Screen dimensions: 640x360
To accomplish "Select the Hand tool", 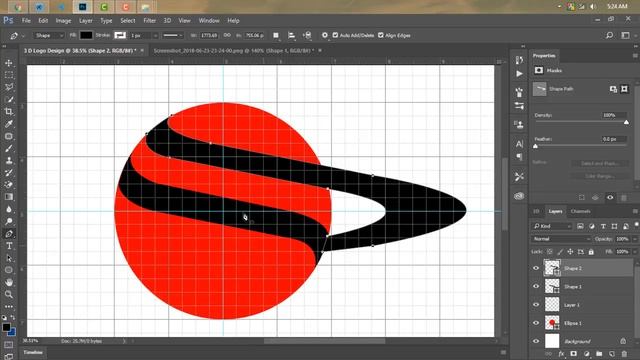I will (9, 282).
